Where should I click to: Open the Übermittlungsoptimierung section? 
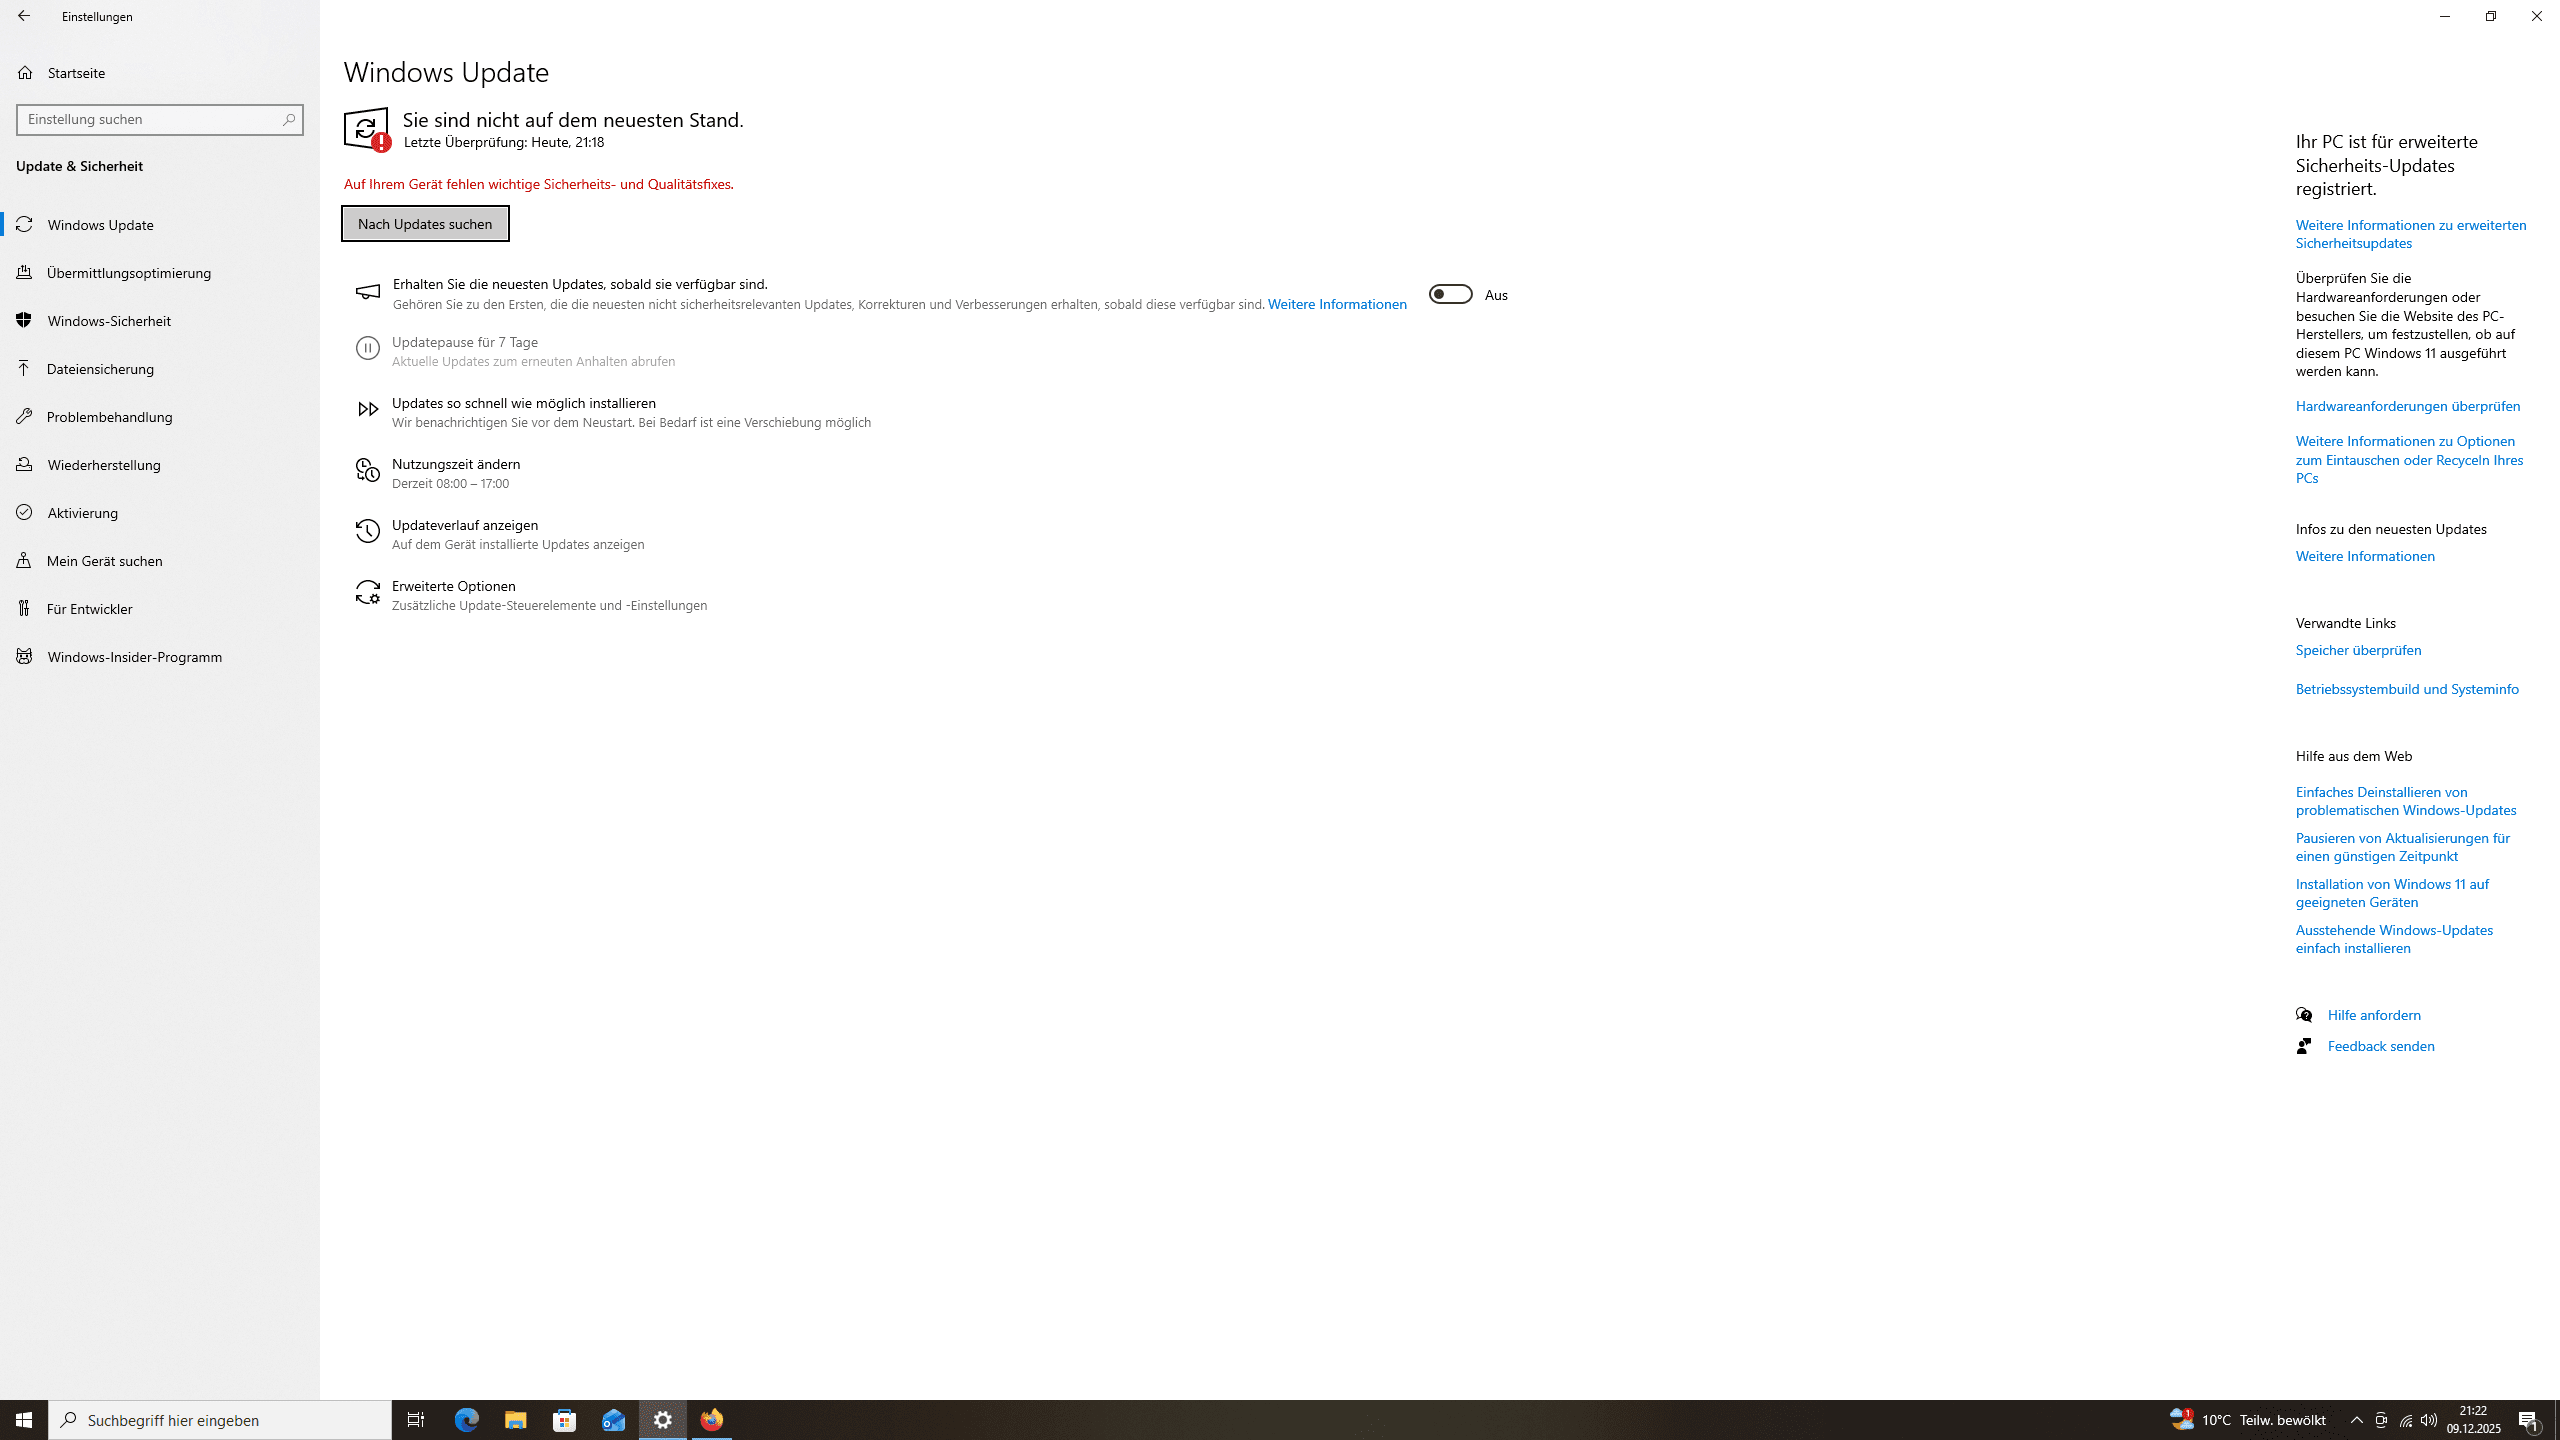[129, 273]
